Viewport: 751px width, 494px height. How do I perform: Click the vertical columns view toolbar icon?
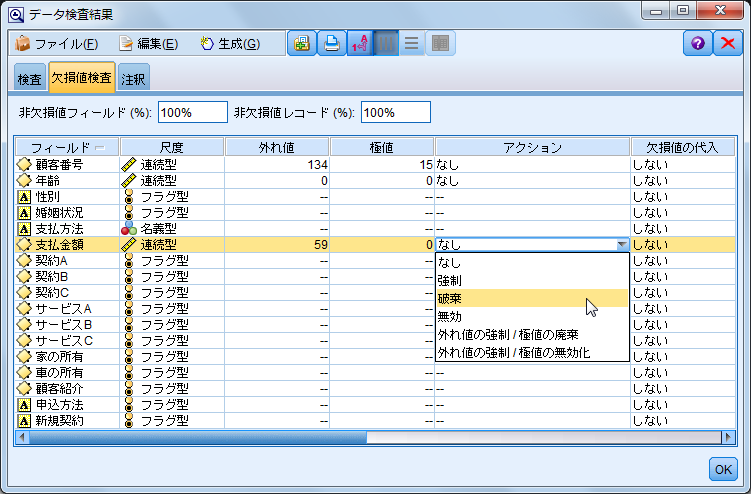click(x=386, y=44)
